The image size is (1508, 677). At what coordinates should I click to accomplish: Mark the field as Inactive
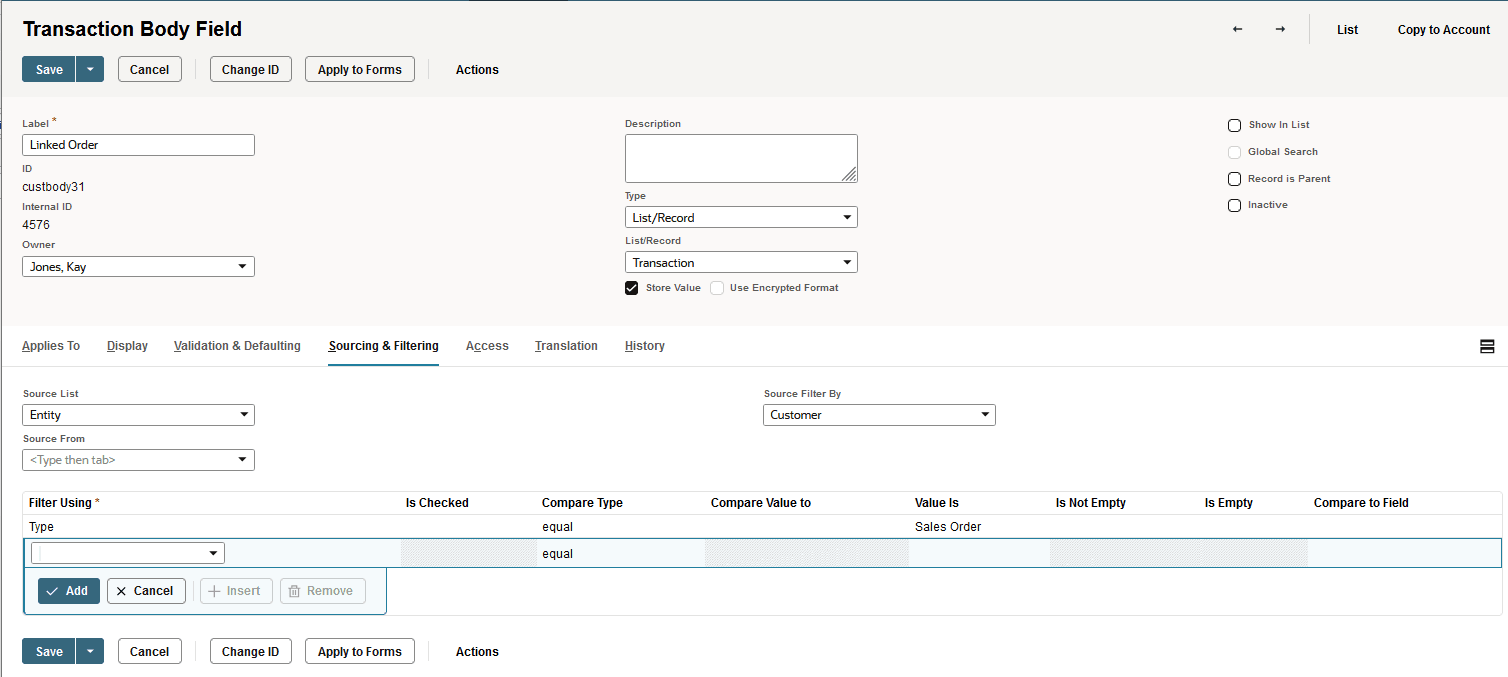[1234, 205]
